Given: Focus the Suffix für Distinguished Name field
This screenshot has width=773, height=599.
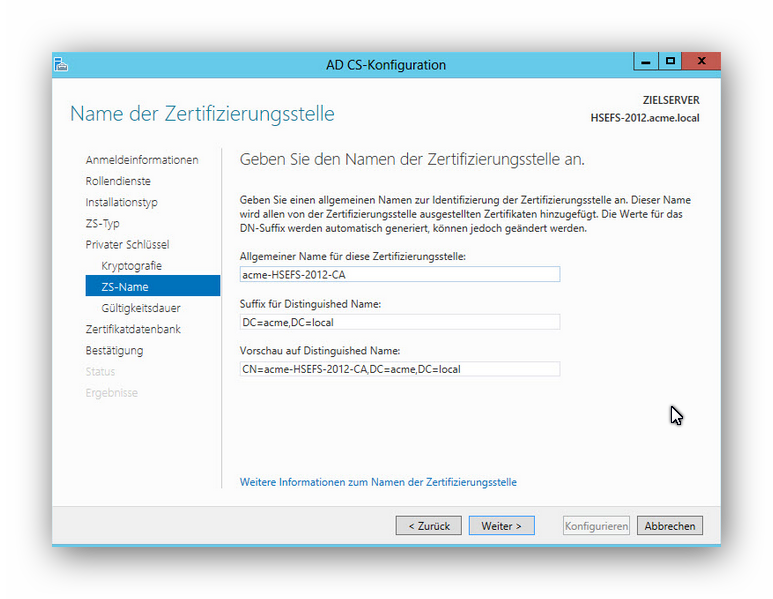Looking at the screenshot, I should pyautogui.click(x=399, y=321).
